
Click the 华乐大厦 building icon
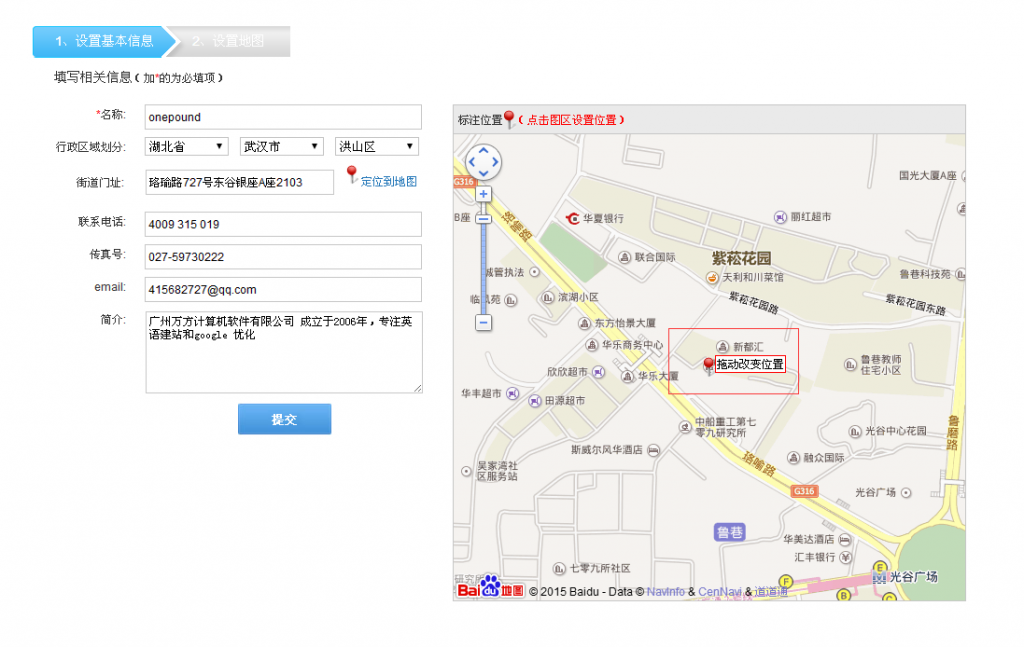pyautogui.click(x=628, y=376)
